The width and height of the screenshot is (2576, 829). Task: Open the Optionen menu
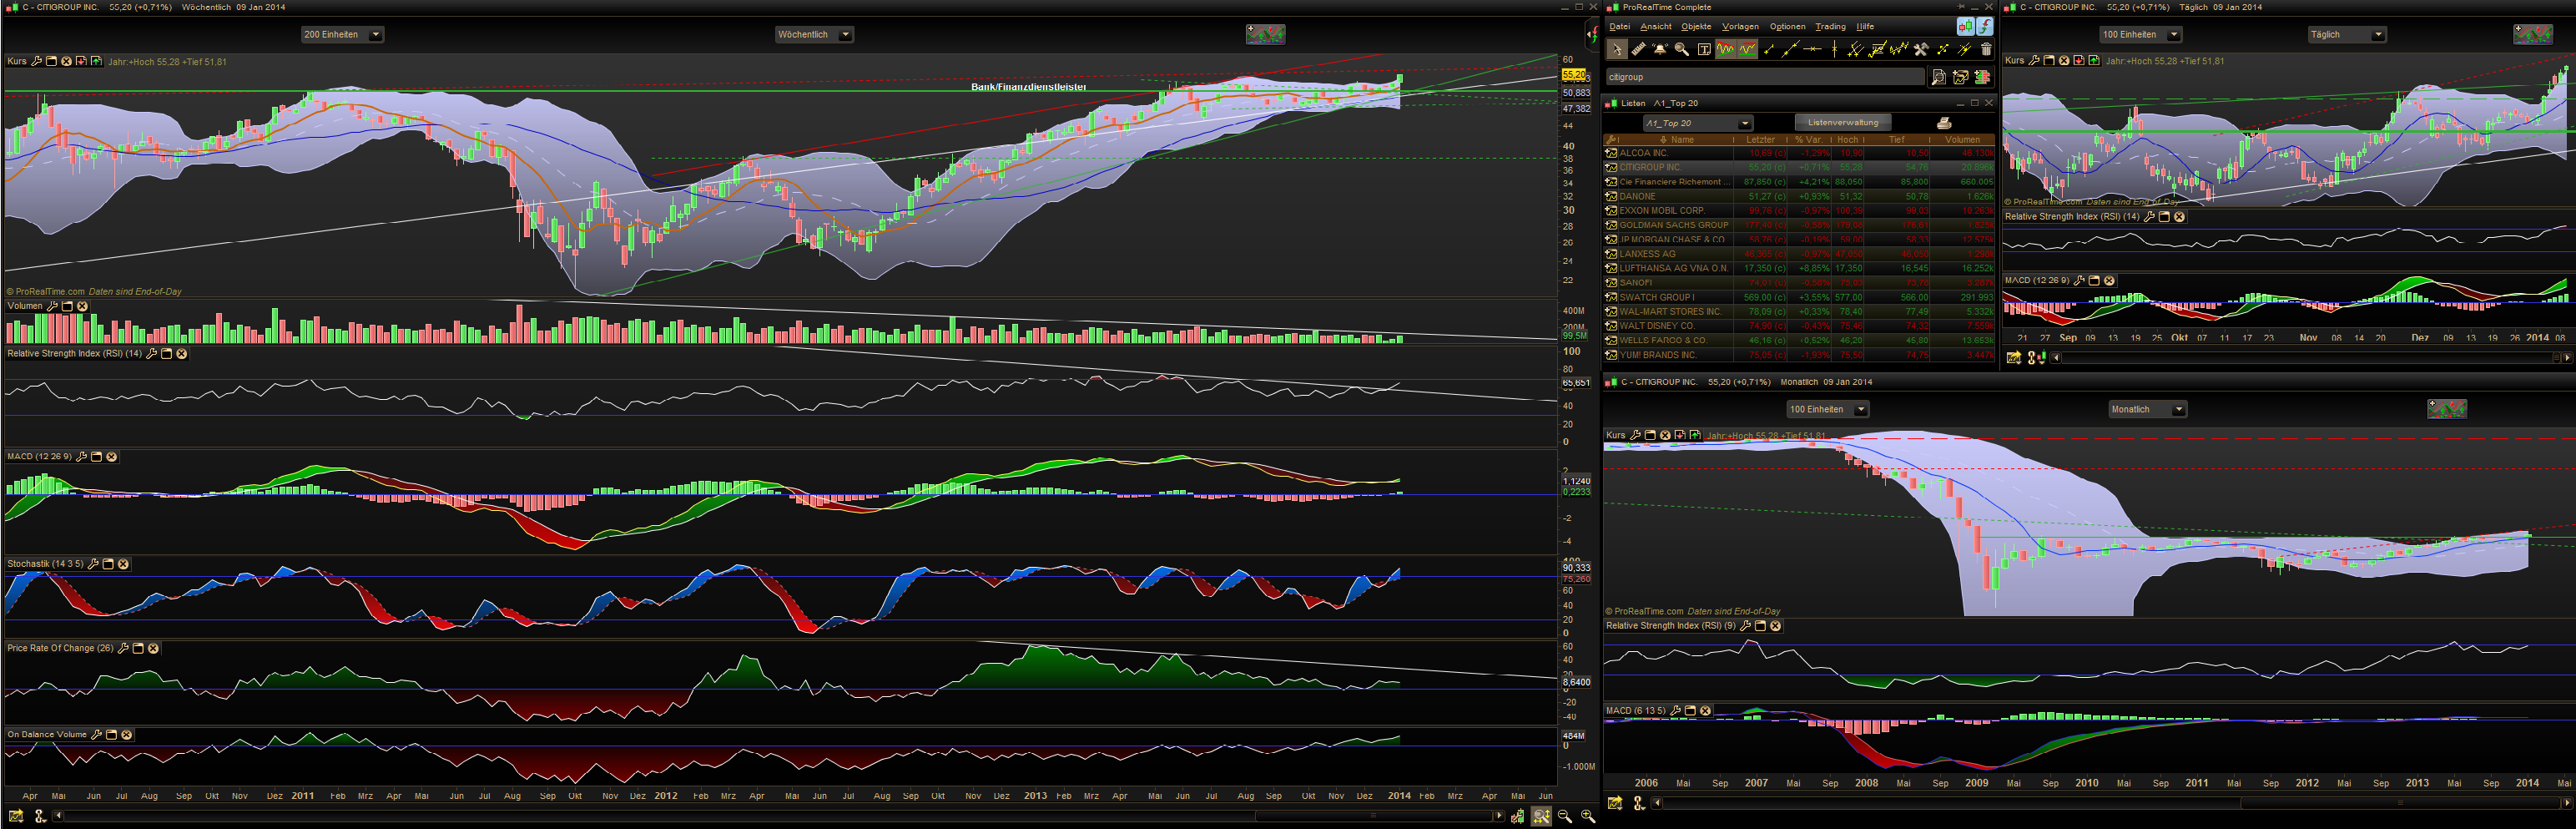click(1787, 27)
